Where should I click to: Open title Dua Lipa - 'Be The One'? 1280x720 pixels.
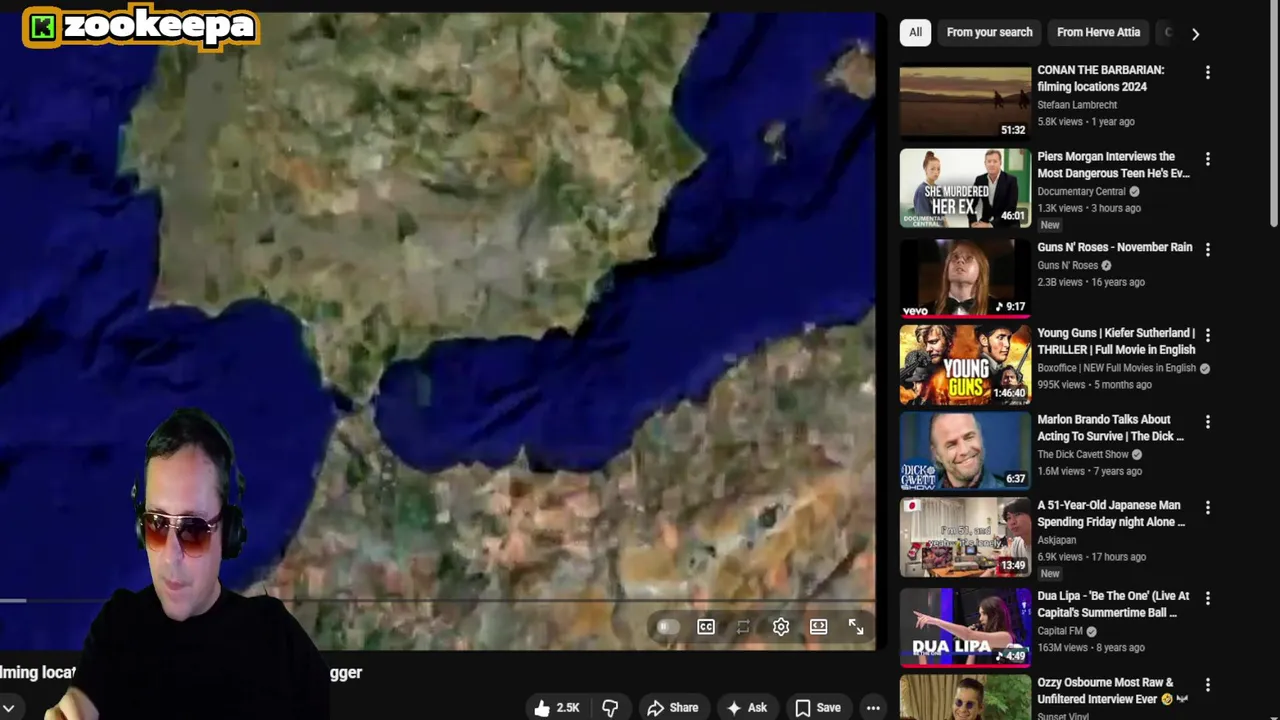[1113, 604]
